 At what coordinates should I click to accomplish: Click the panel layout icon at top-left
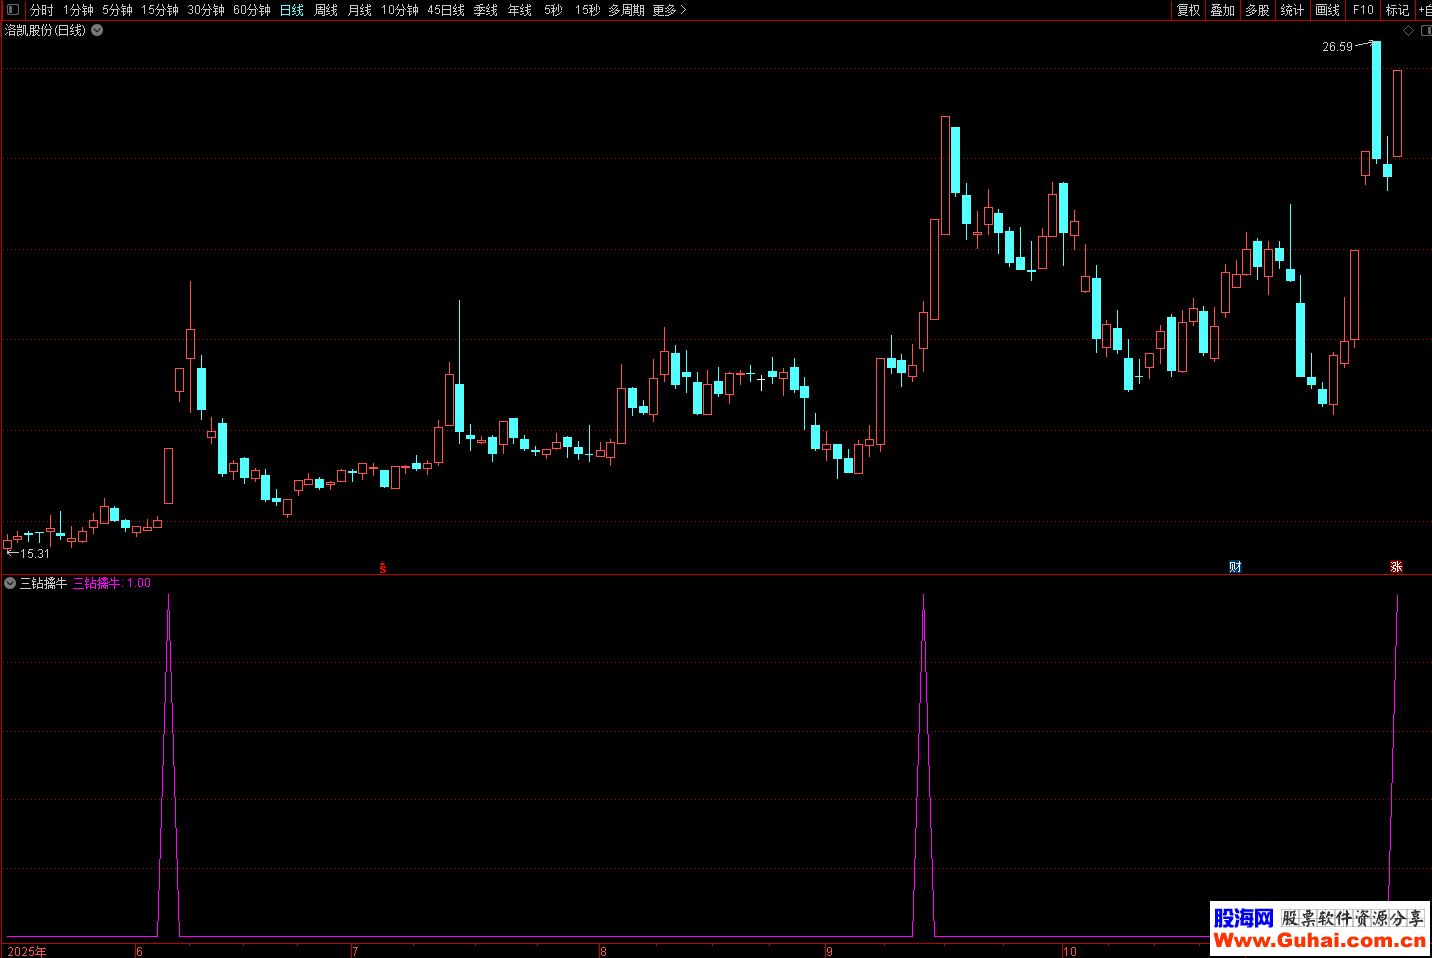click(x=13, y=10)
